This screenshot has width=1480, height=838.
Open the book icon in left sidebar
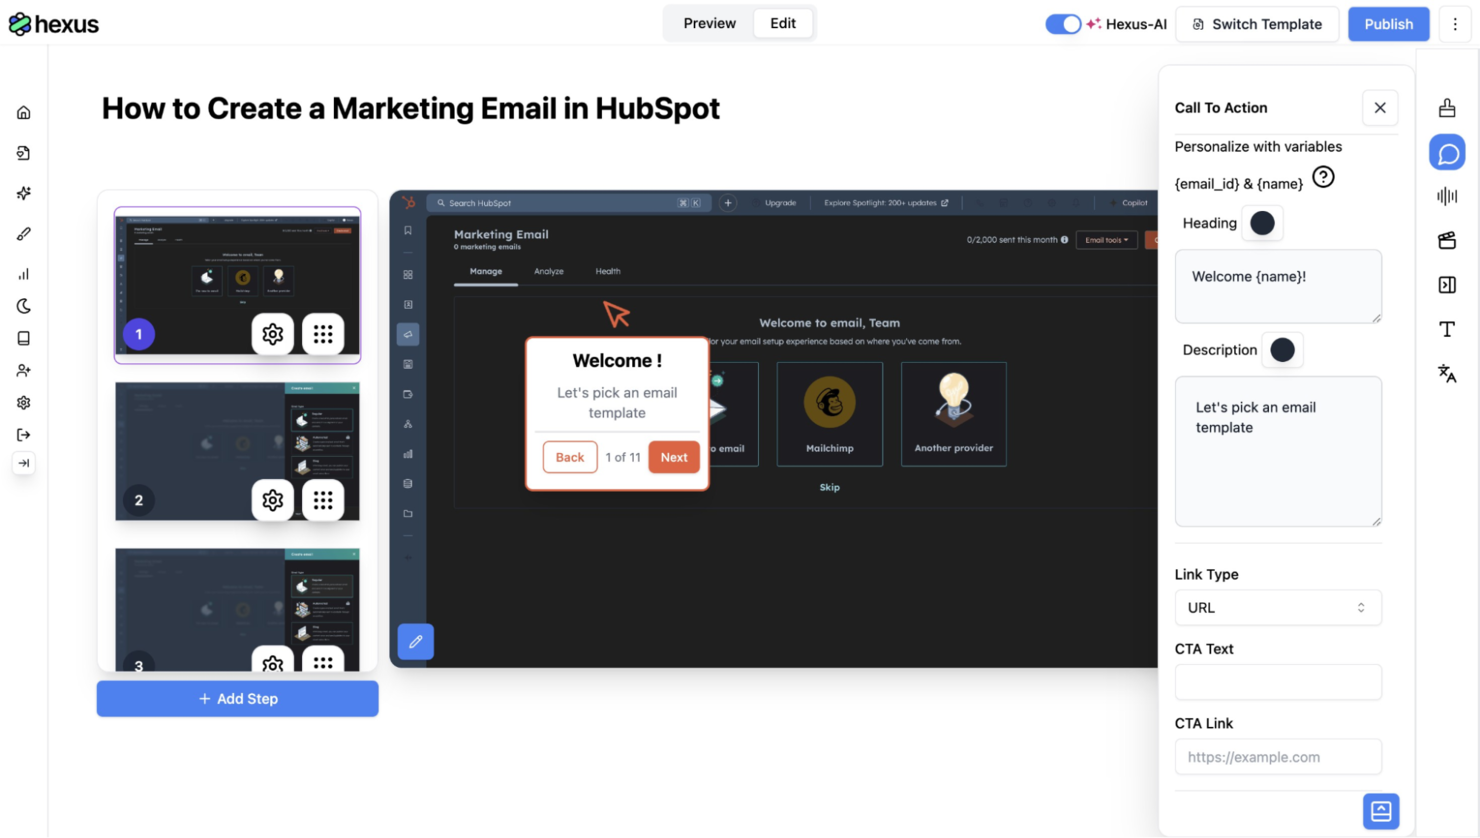[24, 338]
